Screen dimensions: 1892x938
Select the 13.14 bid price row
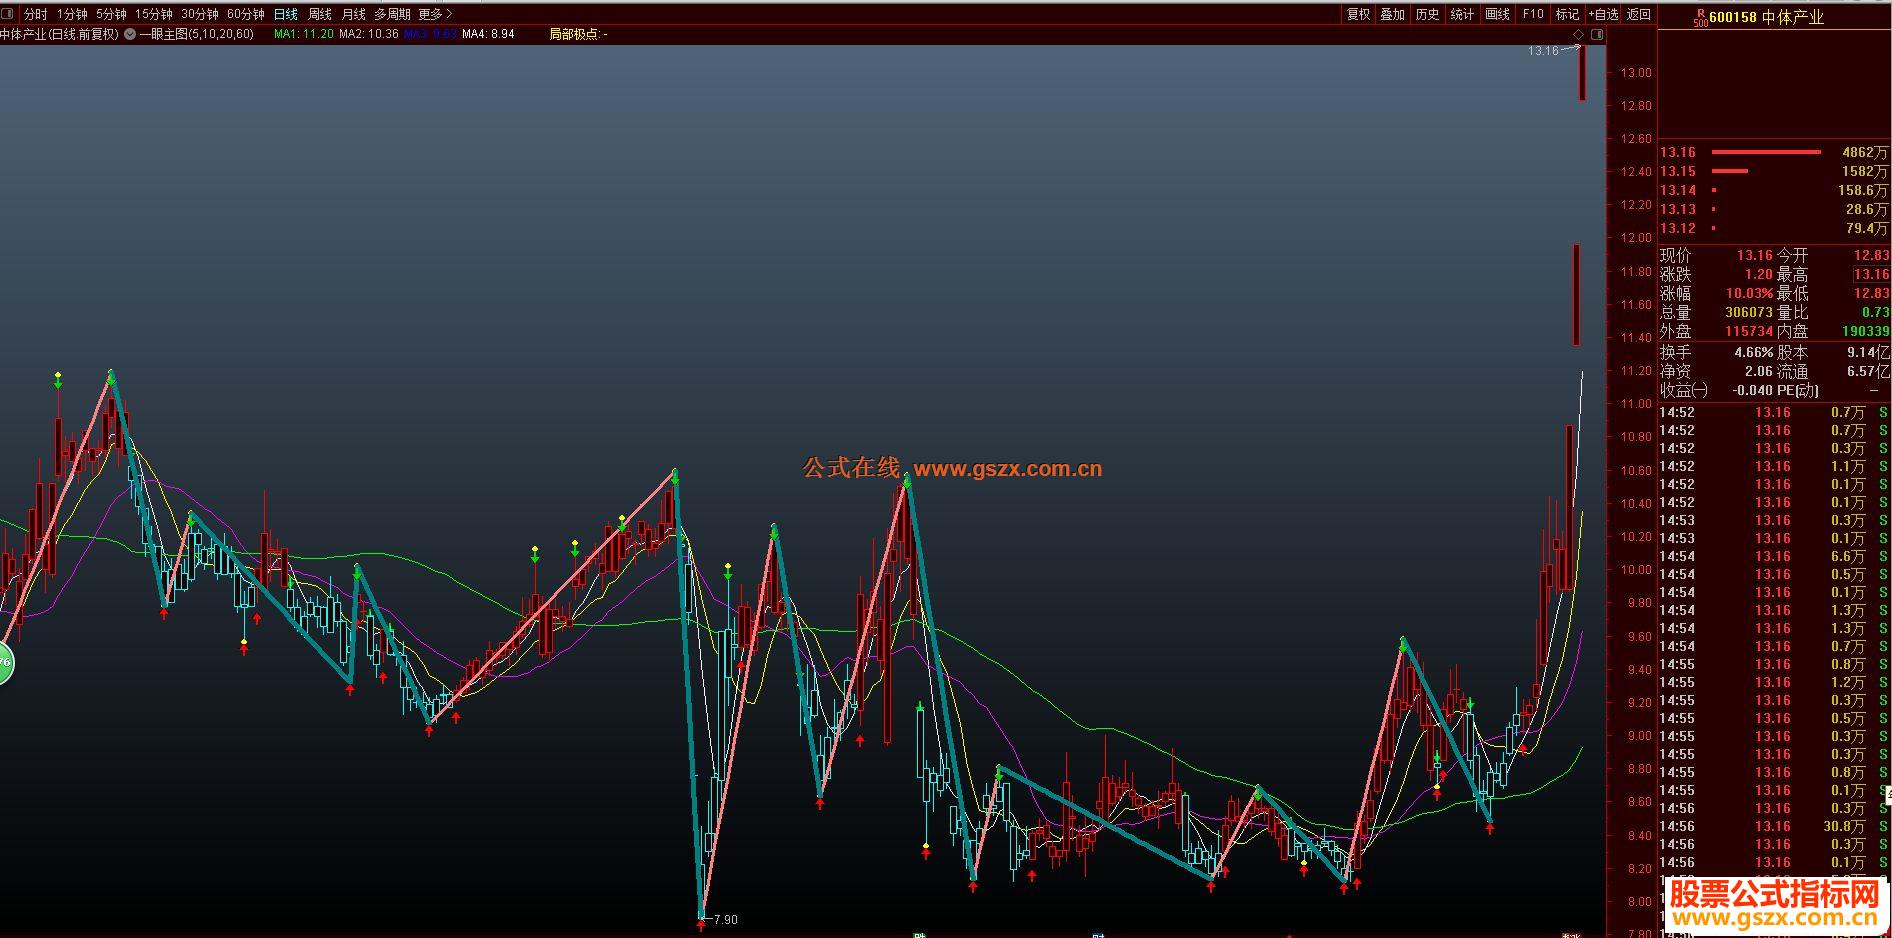1773,190
